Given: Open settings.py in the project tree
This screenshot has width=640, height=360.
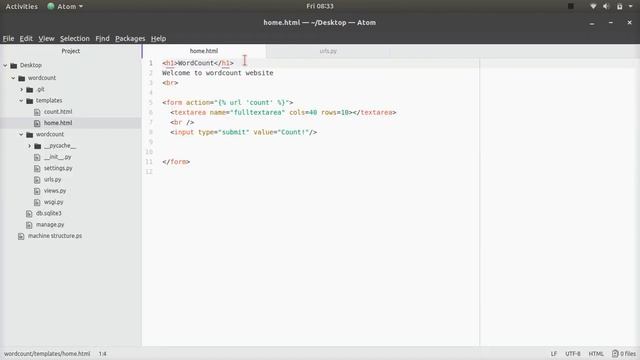Looking at the screenshot, I should [x=58, y=168].
